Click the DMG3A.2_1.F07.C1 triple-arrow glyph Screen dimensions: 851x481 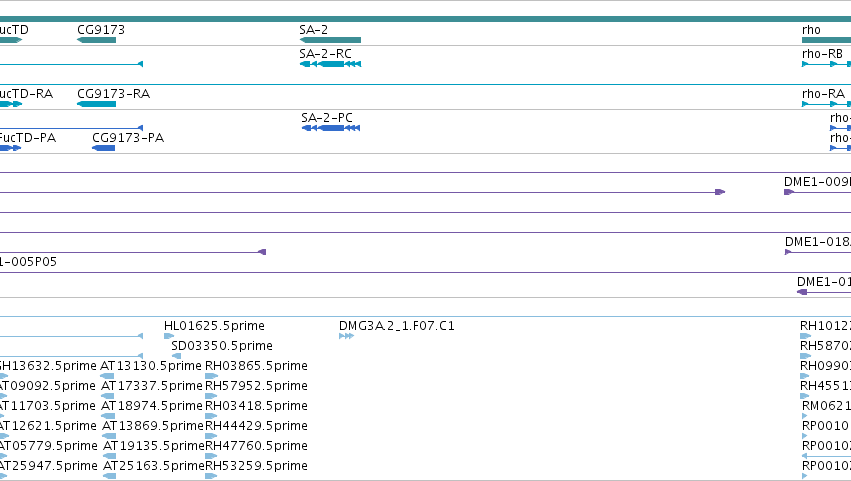coord(346,336)
